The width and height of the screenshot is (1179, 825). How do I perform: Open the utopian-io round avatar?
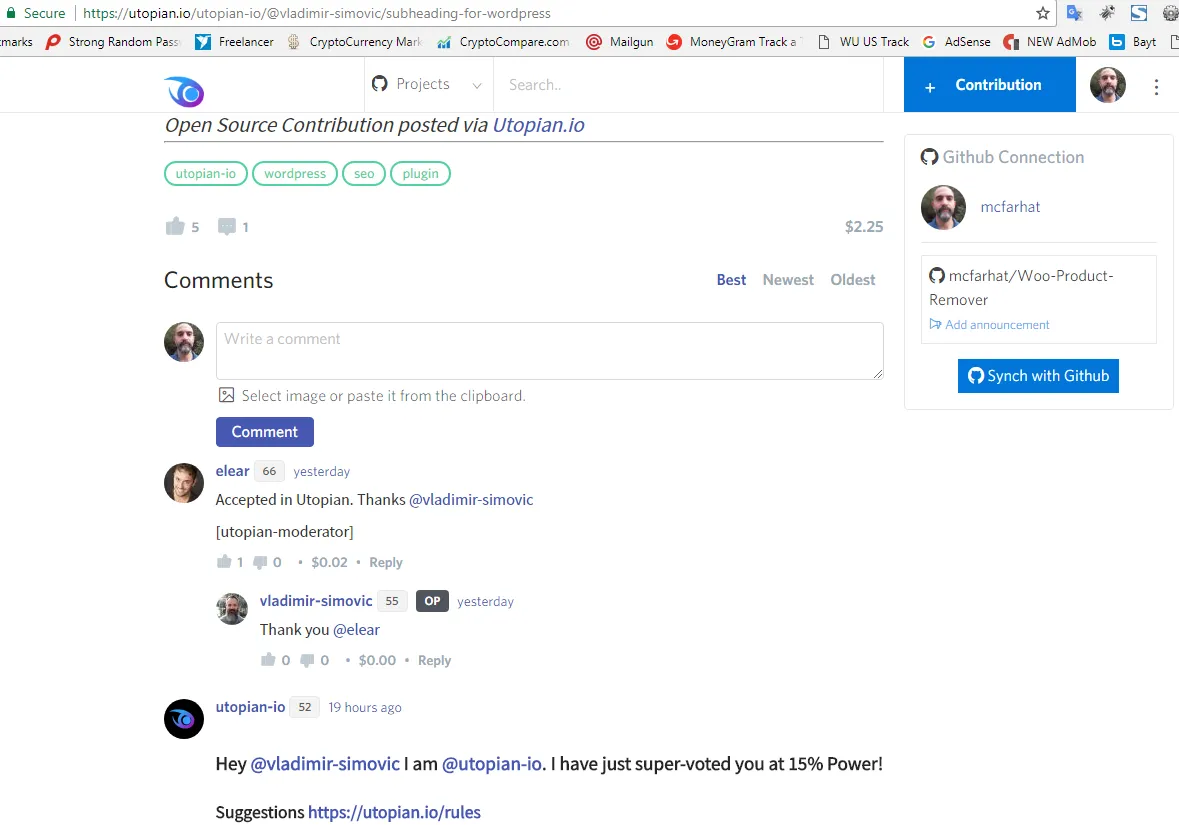[x=183, y=719]
